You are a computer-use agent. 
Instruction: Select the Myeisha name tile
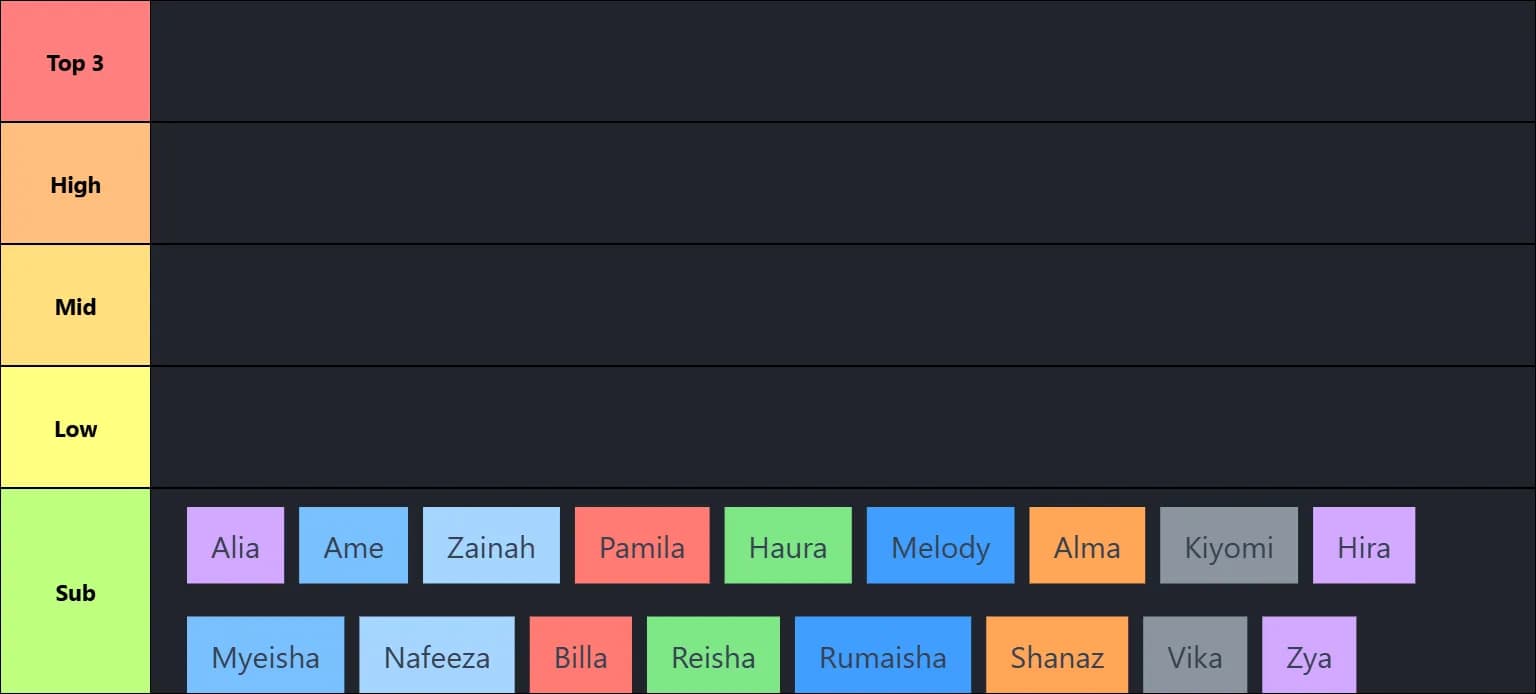tap(265, 656)
